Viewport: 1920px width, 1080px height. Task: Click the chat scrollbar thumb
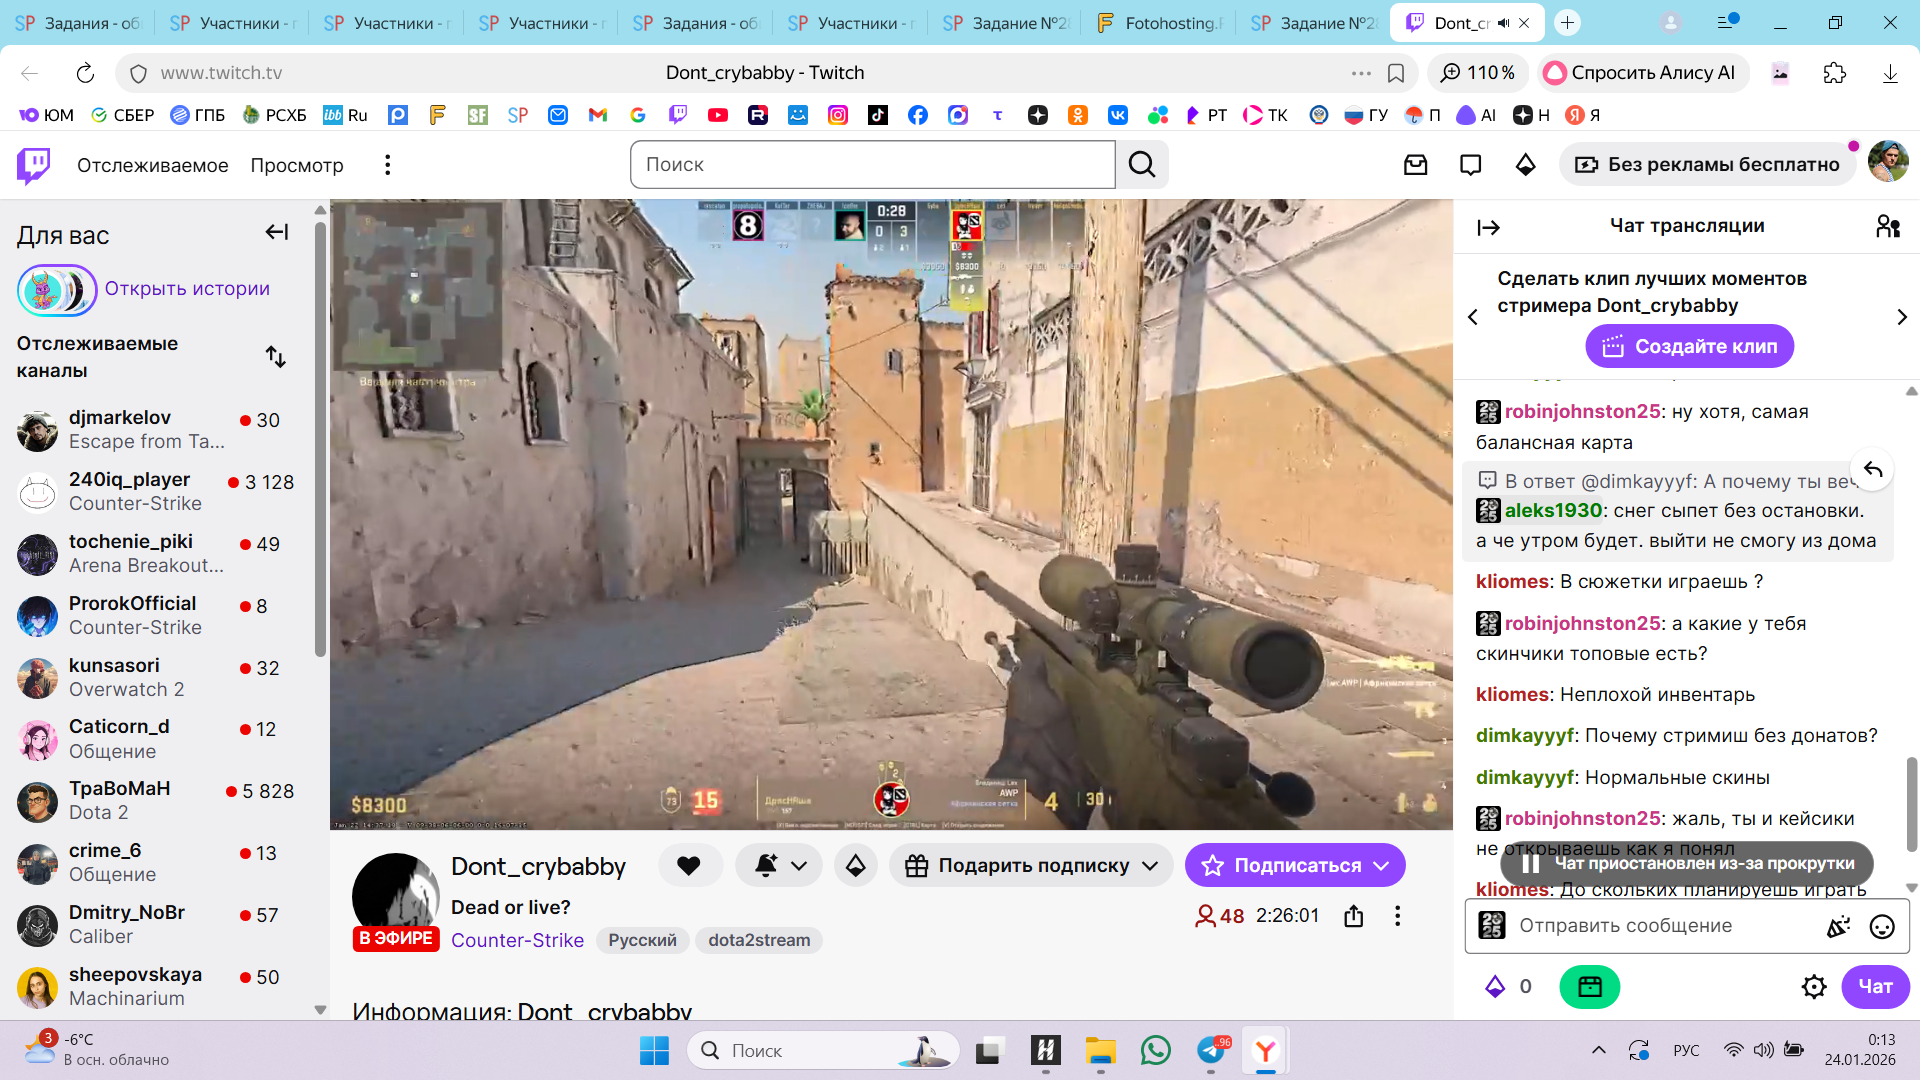click(x=1911, y=802)
